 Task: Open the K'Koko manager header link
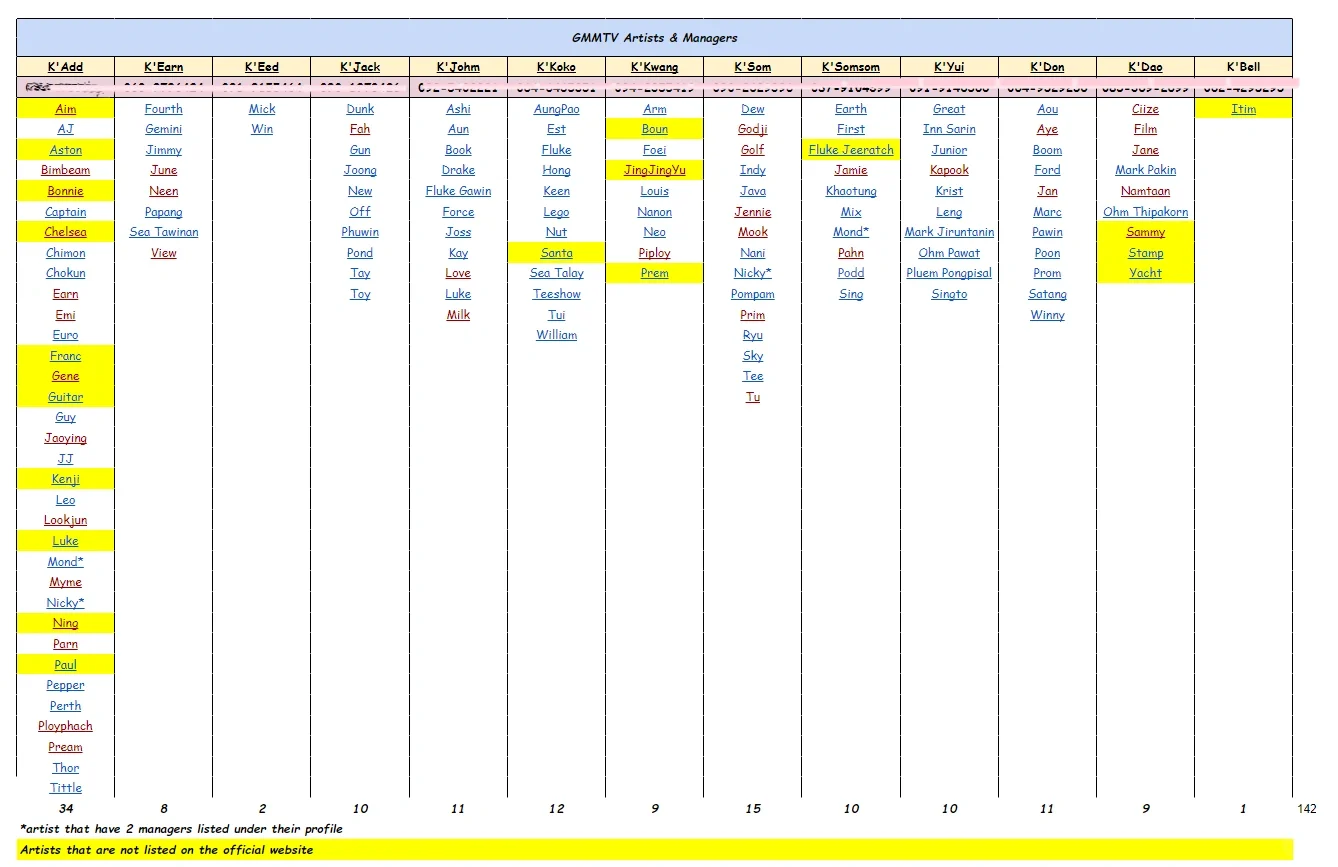pyautogui.click(x=556, y=67)
